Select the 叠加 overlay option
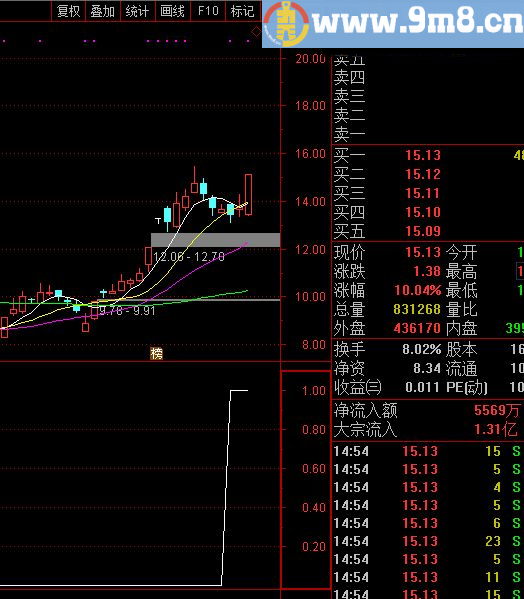This screenshot has width=524, height=599. coord(103,11)
